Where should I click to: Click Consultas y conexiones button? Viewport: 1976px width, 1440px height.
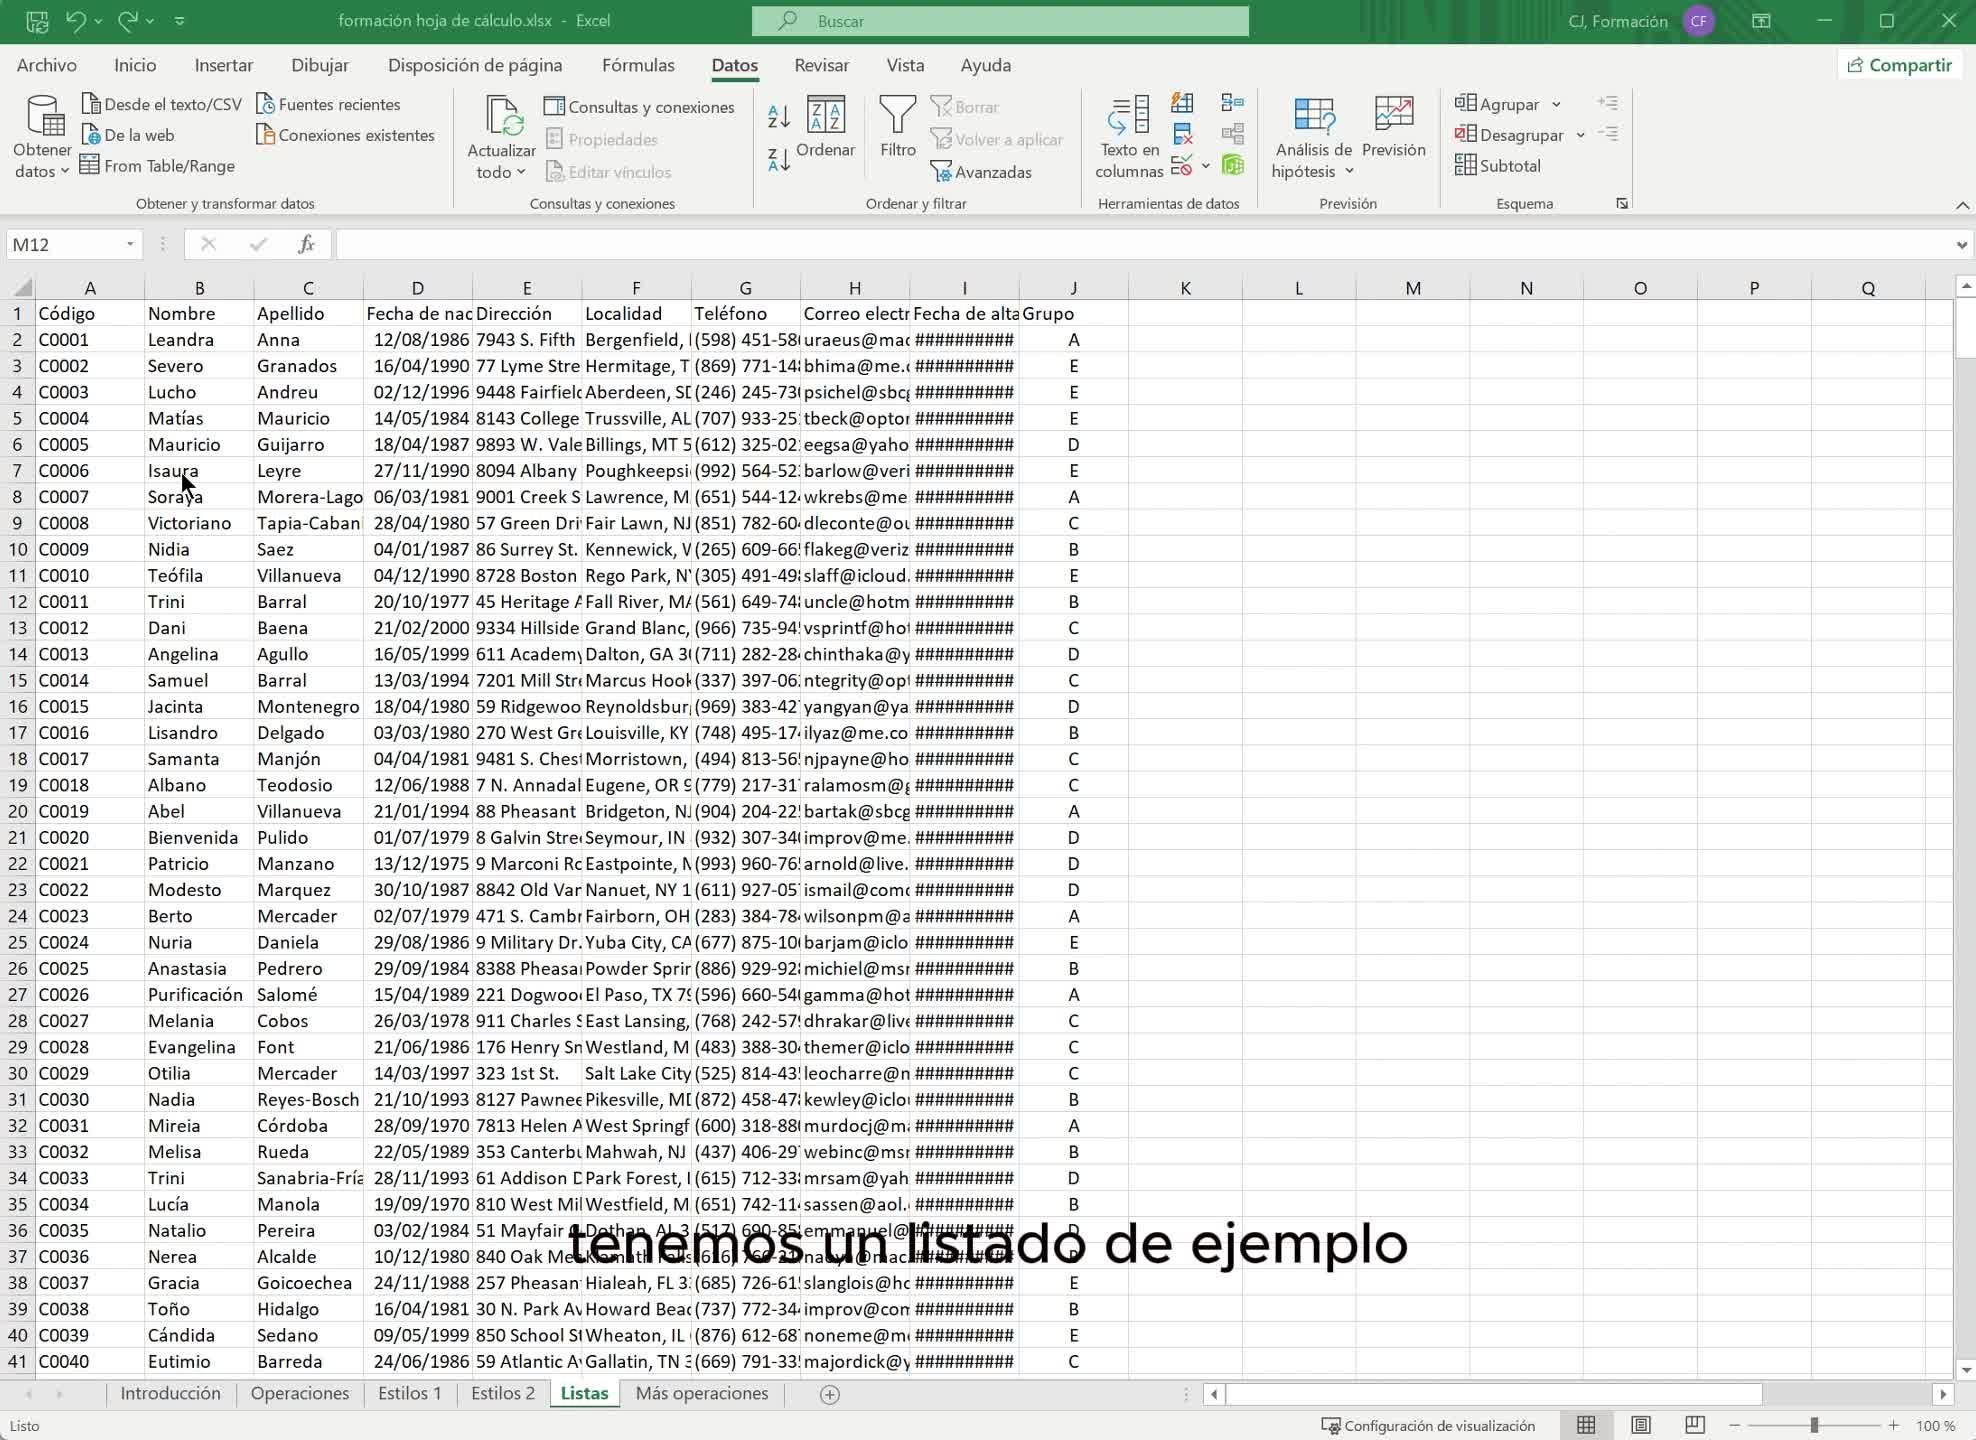coord(639,107)
